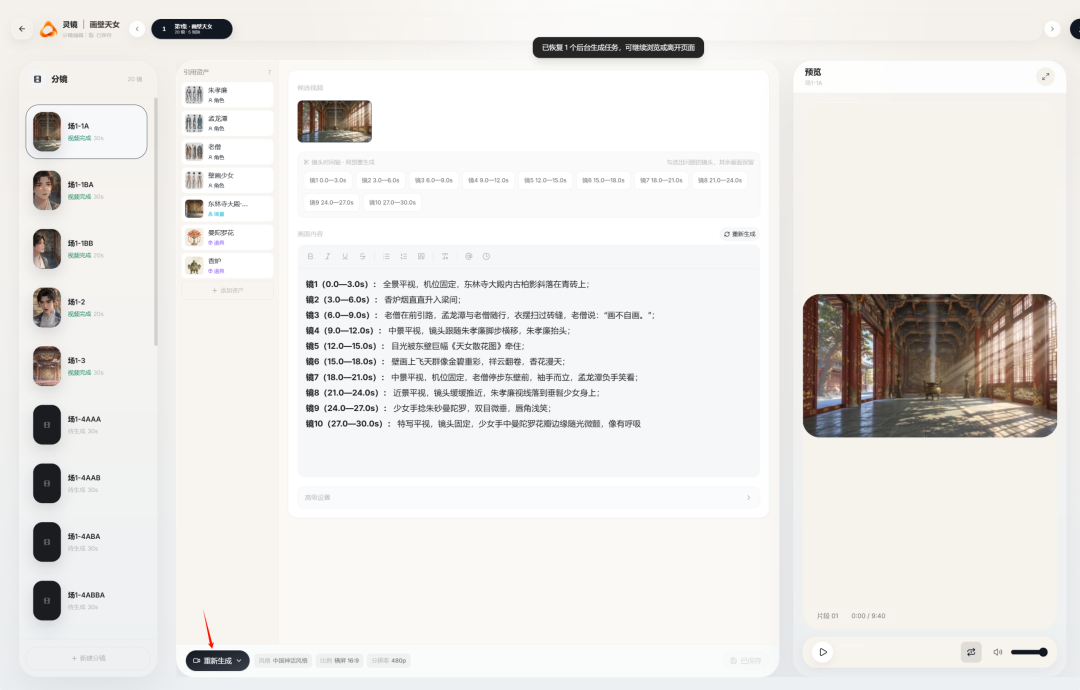
Task: Adjust the preview volume slider
Action: 1028,652
